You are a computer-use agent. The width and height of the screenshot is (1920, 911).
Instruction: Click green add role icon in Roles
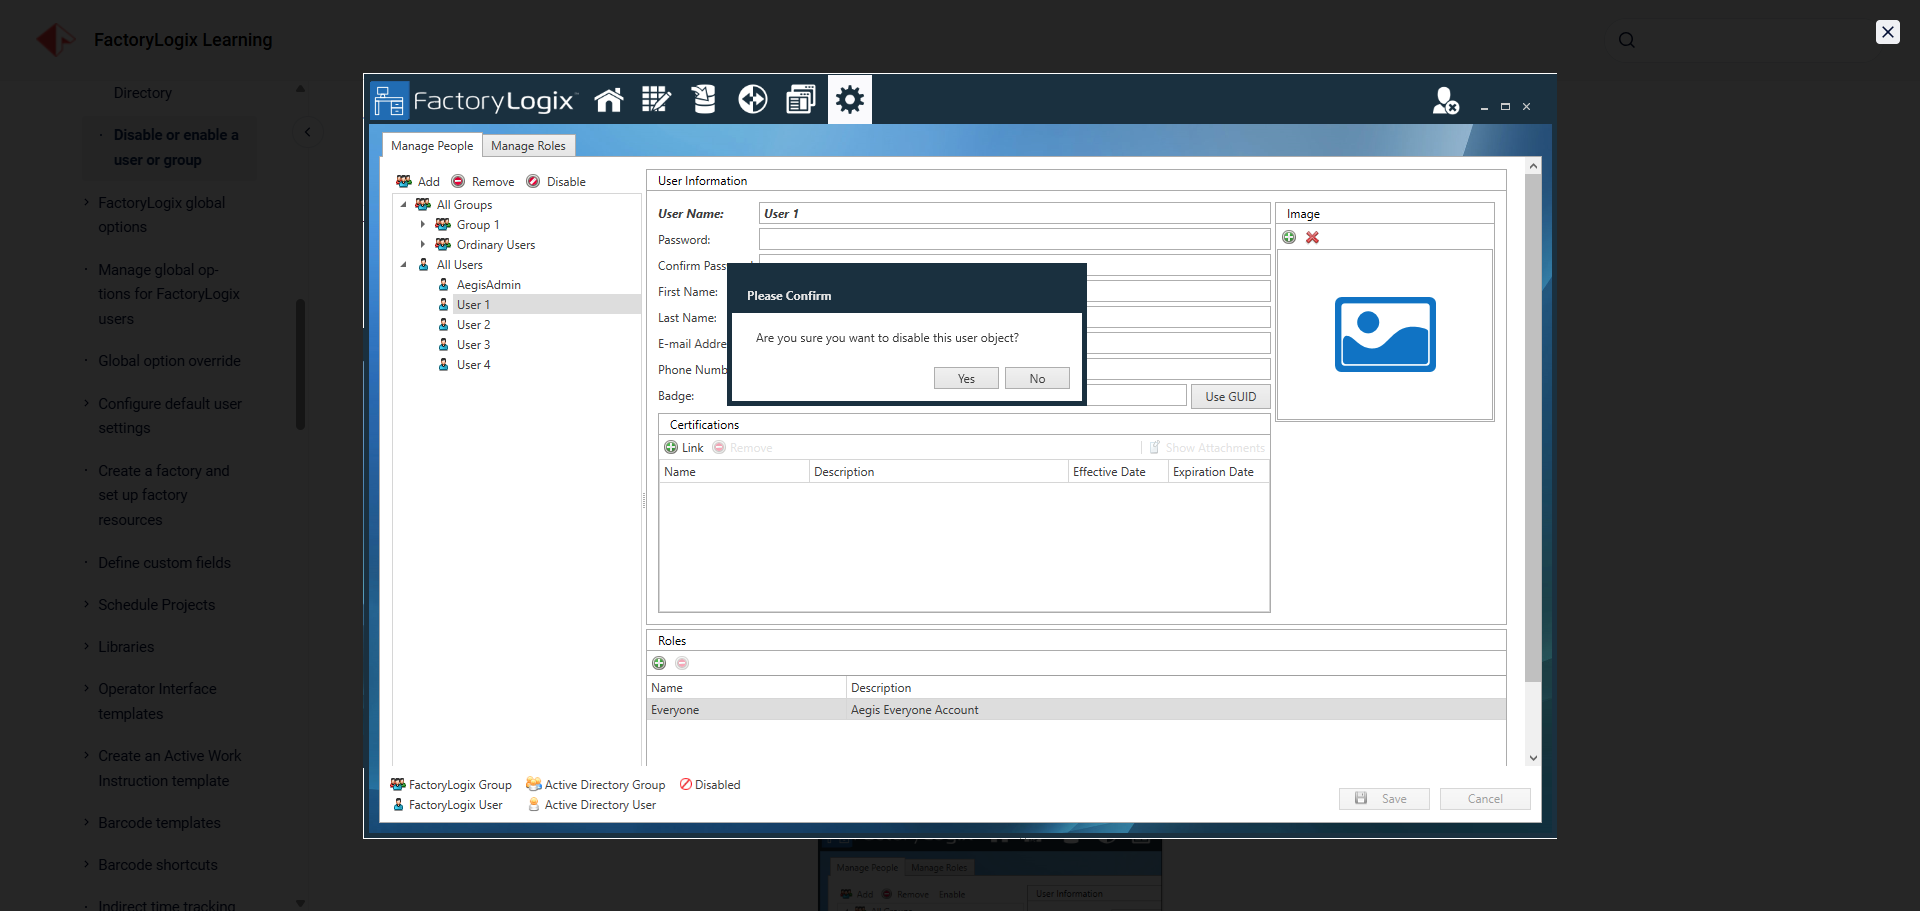click(x=659, y=664)
